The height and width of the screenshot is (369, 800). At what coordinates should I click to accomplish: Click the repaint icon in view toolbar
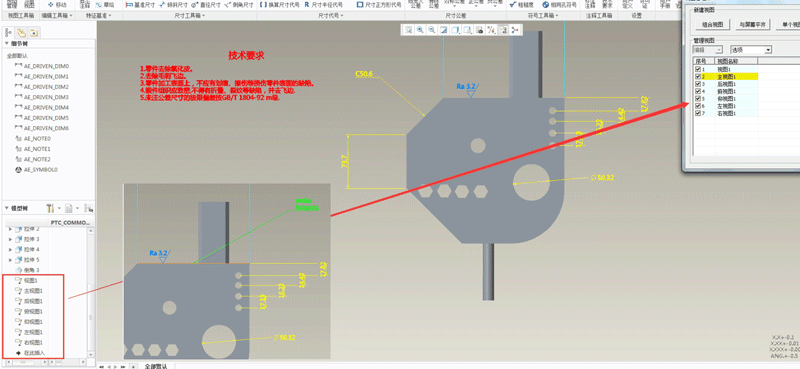point(443,30)
